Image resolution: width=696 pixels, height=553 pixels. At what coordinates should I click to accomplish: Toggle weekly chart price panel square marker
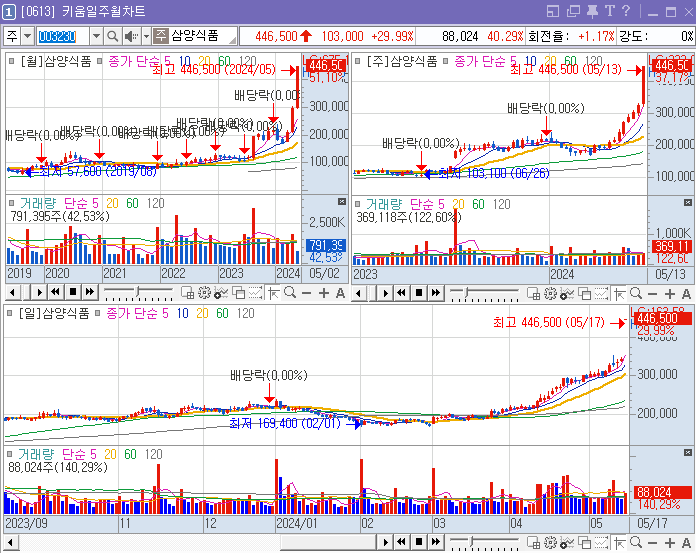[x=357, y=61]
